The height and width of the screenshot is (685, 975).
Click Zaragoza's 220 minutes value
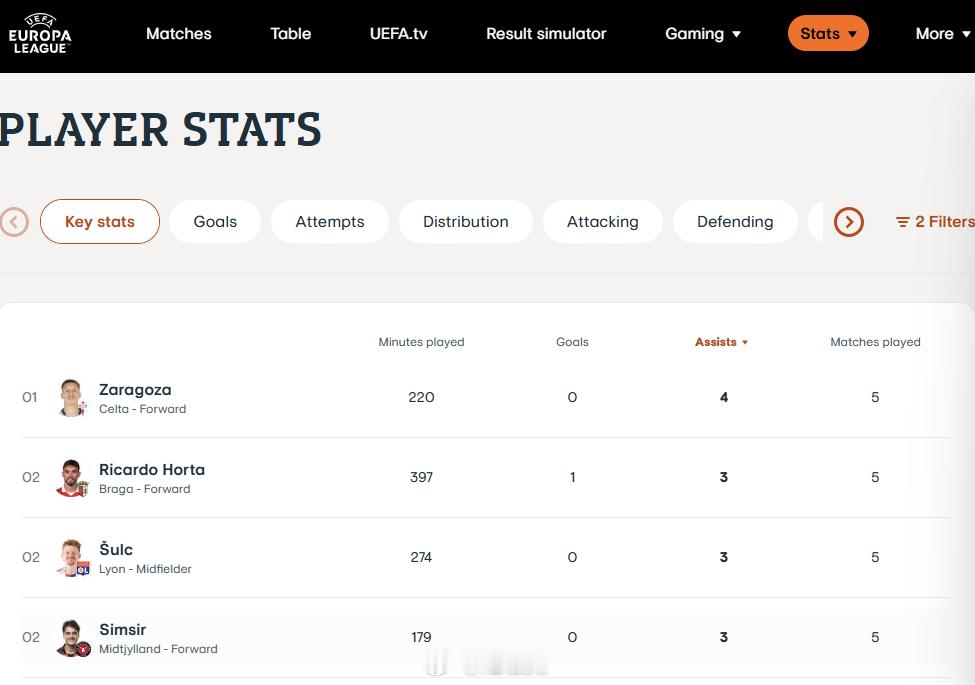pyautogui.click(x=421, y=397)
